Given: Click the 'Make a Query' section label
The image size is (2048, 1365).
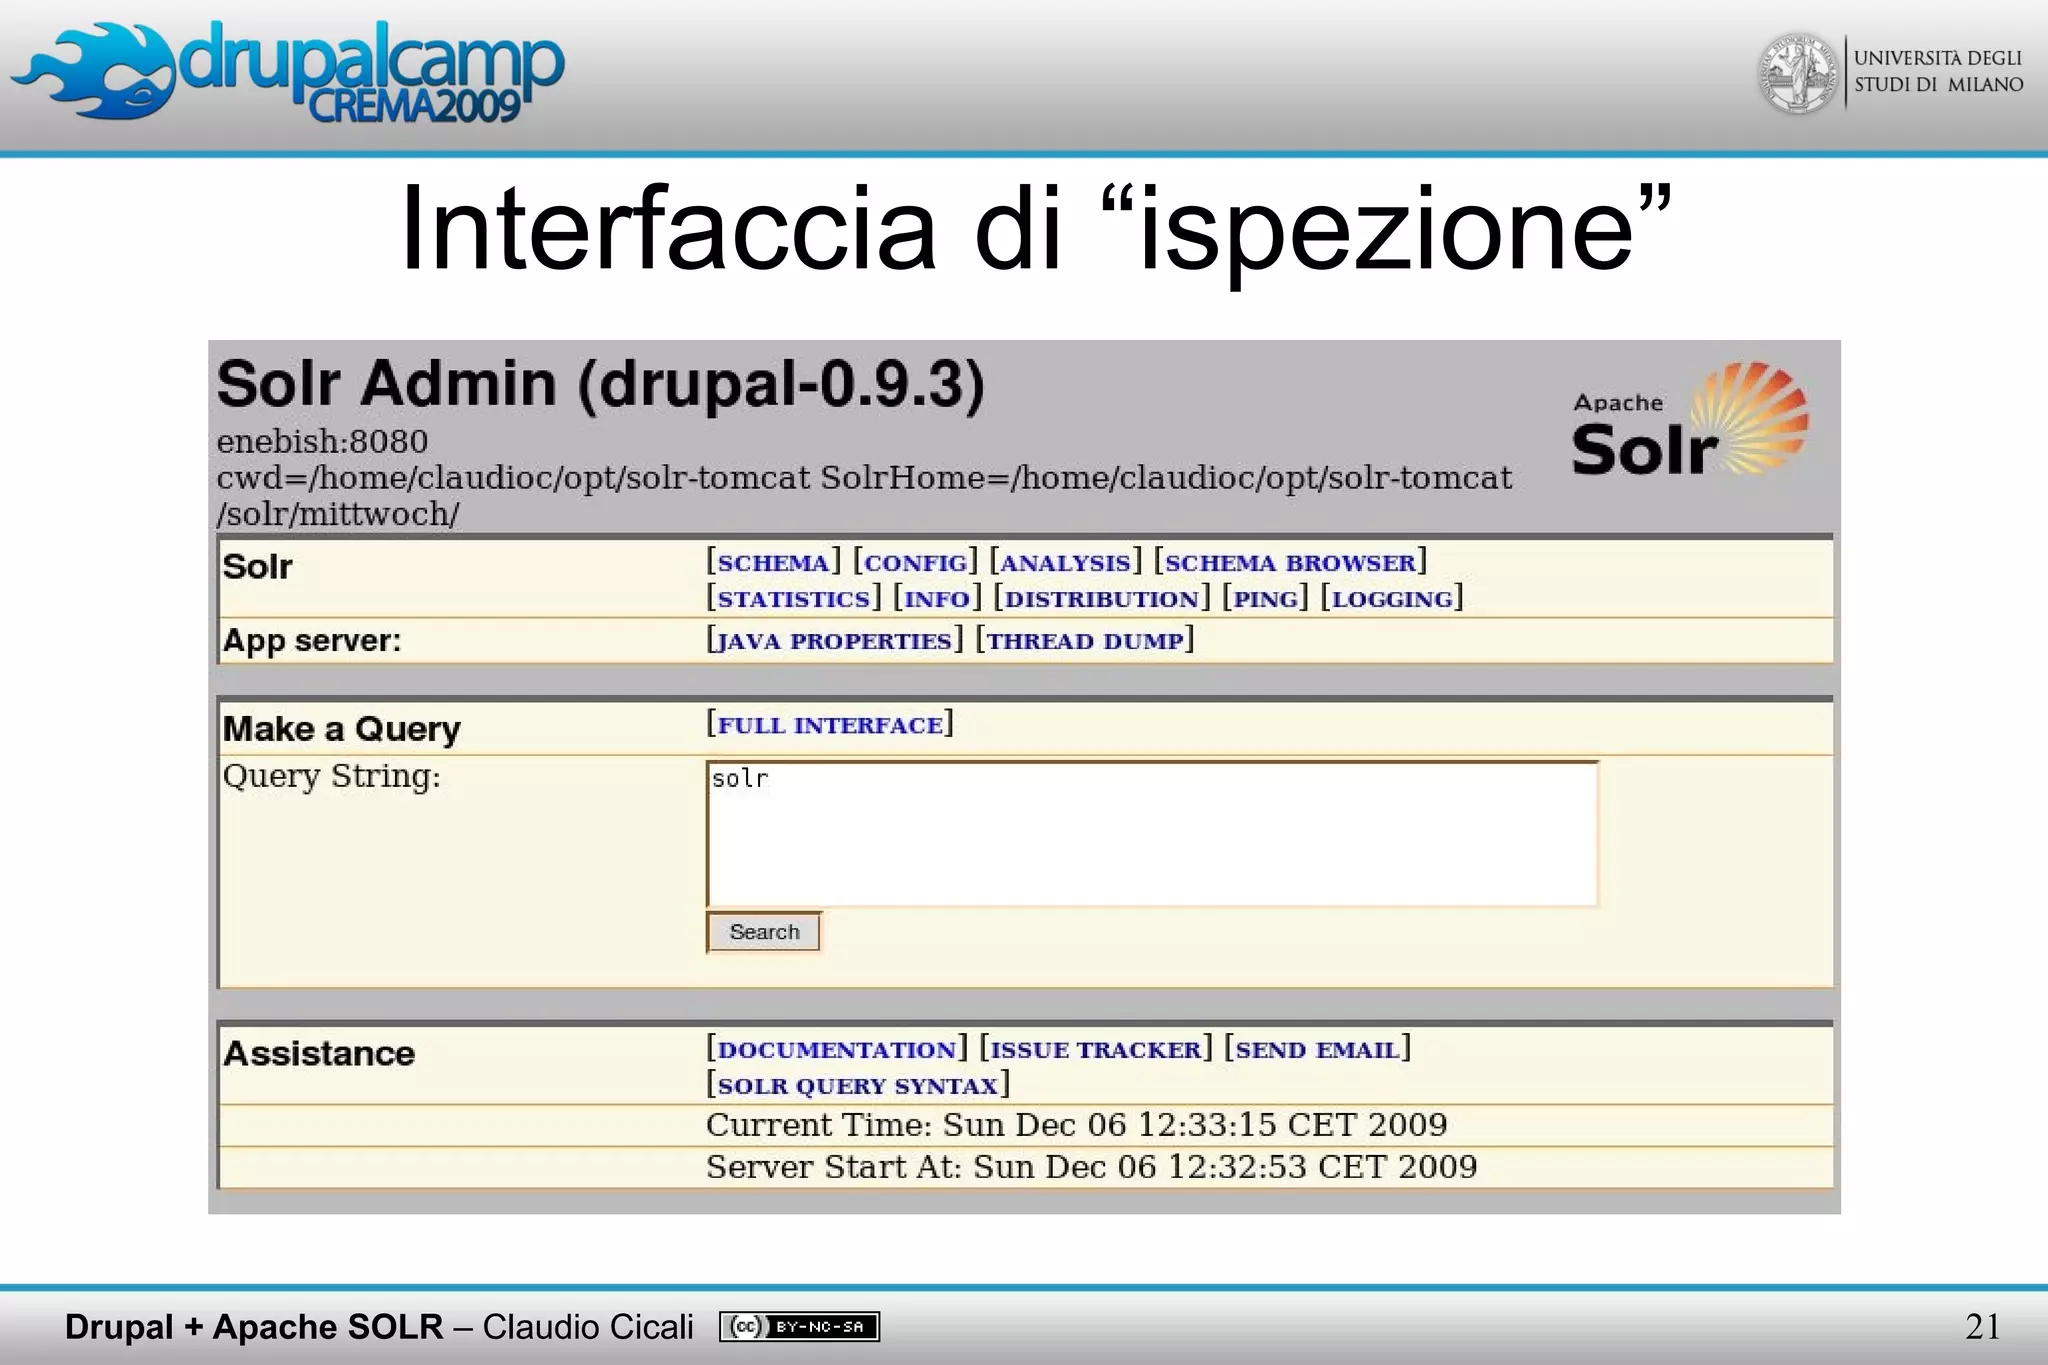Looking at the screenshot, I should click(341, 729).
